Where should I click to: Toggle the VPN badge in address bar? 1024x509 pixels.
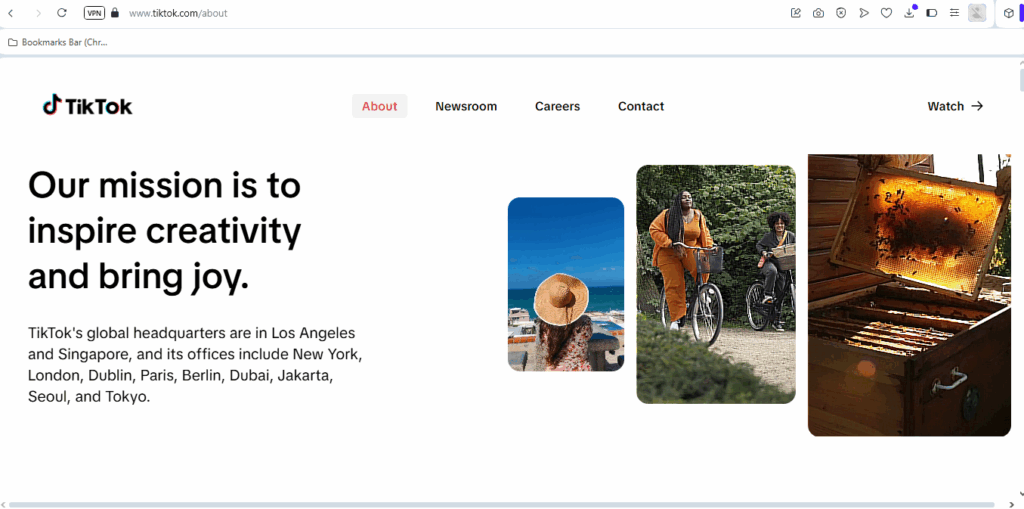pyautogui.click(x=94, y=13)
